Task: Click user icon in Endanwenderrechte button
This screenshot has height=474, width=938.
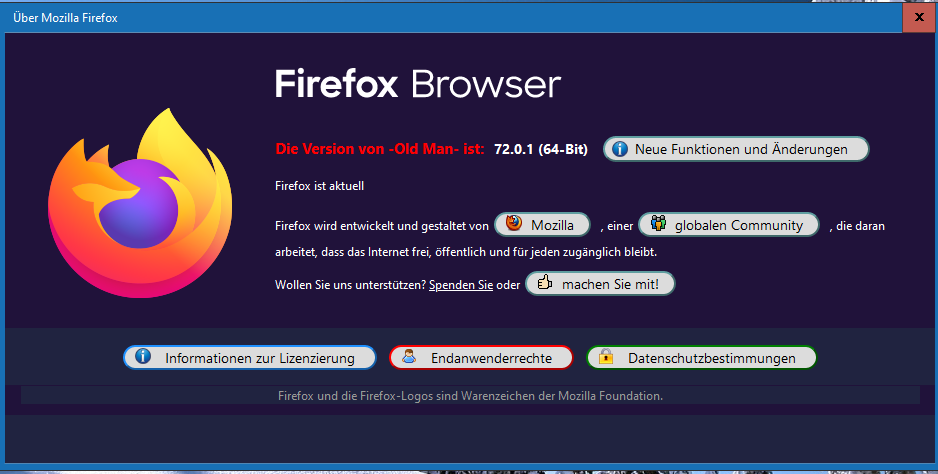Action: click(x=409, y=356)
